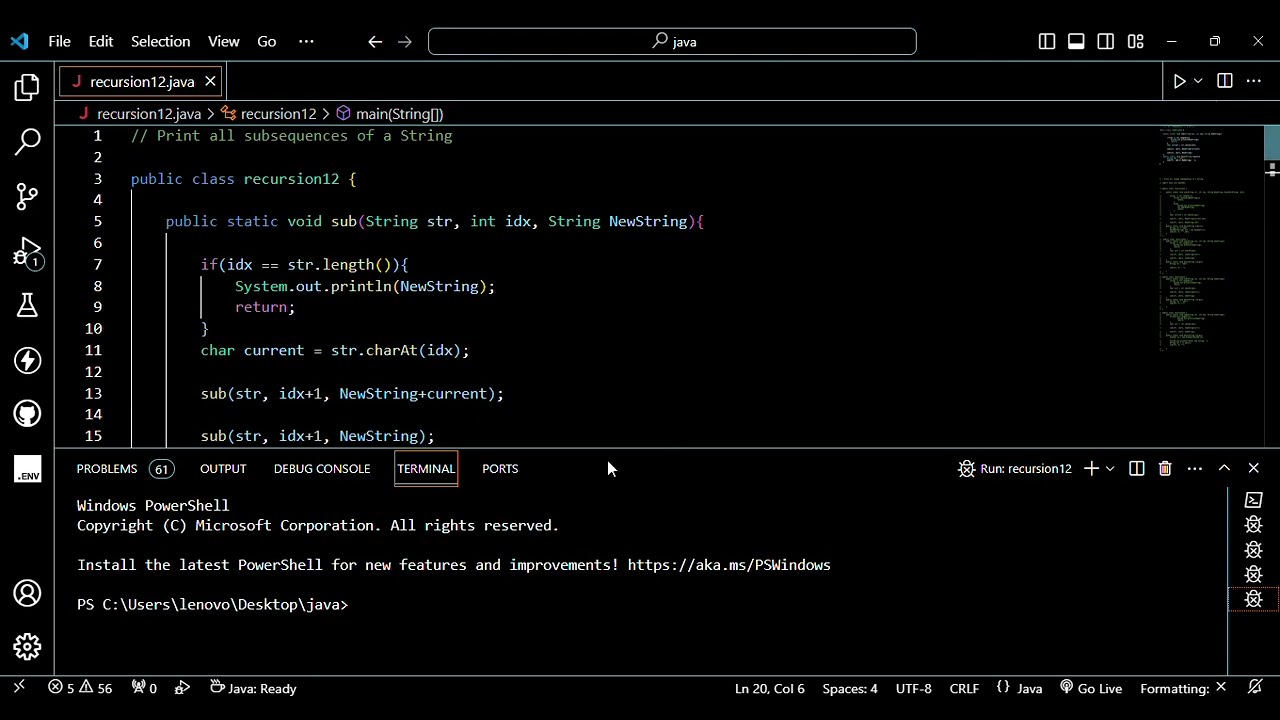Toggle the bottom panel layout
This screenshot has width=1280, height=720.
[1076, 41]
